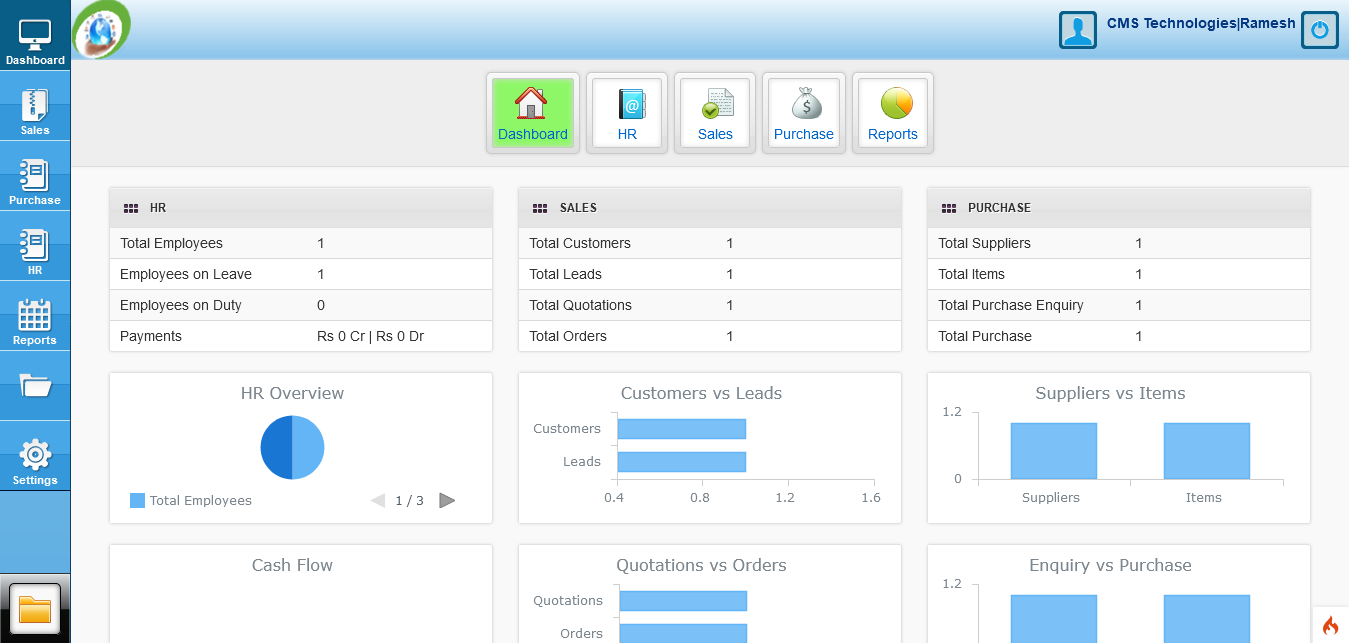Screen dimensions: 1349x643
Task: Click Total Leads row label
Action: (566, 274)
